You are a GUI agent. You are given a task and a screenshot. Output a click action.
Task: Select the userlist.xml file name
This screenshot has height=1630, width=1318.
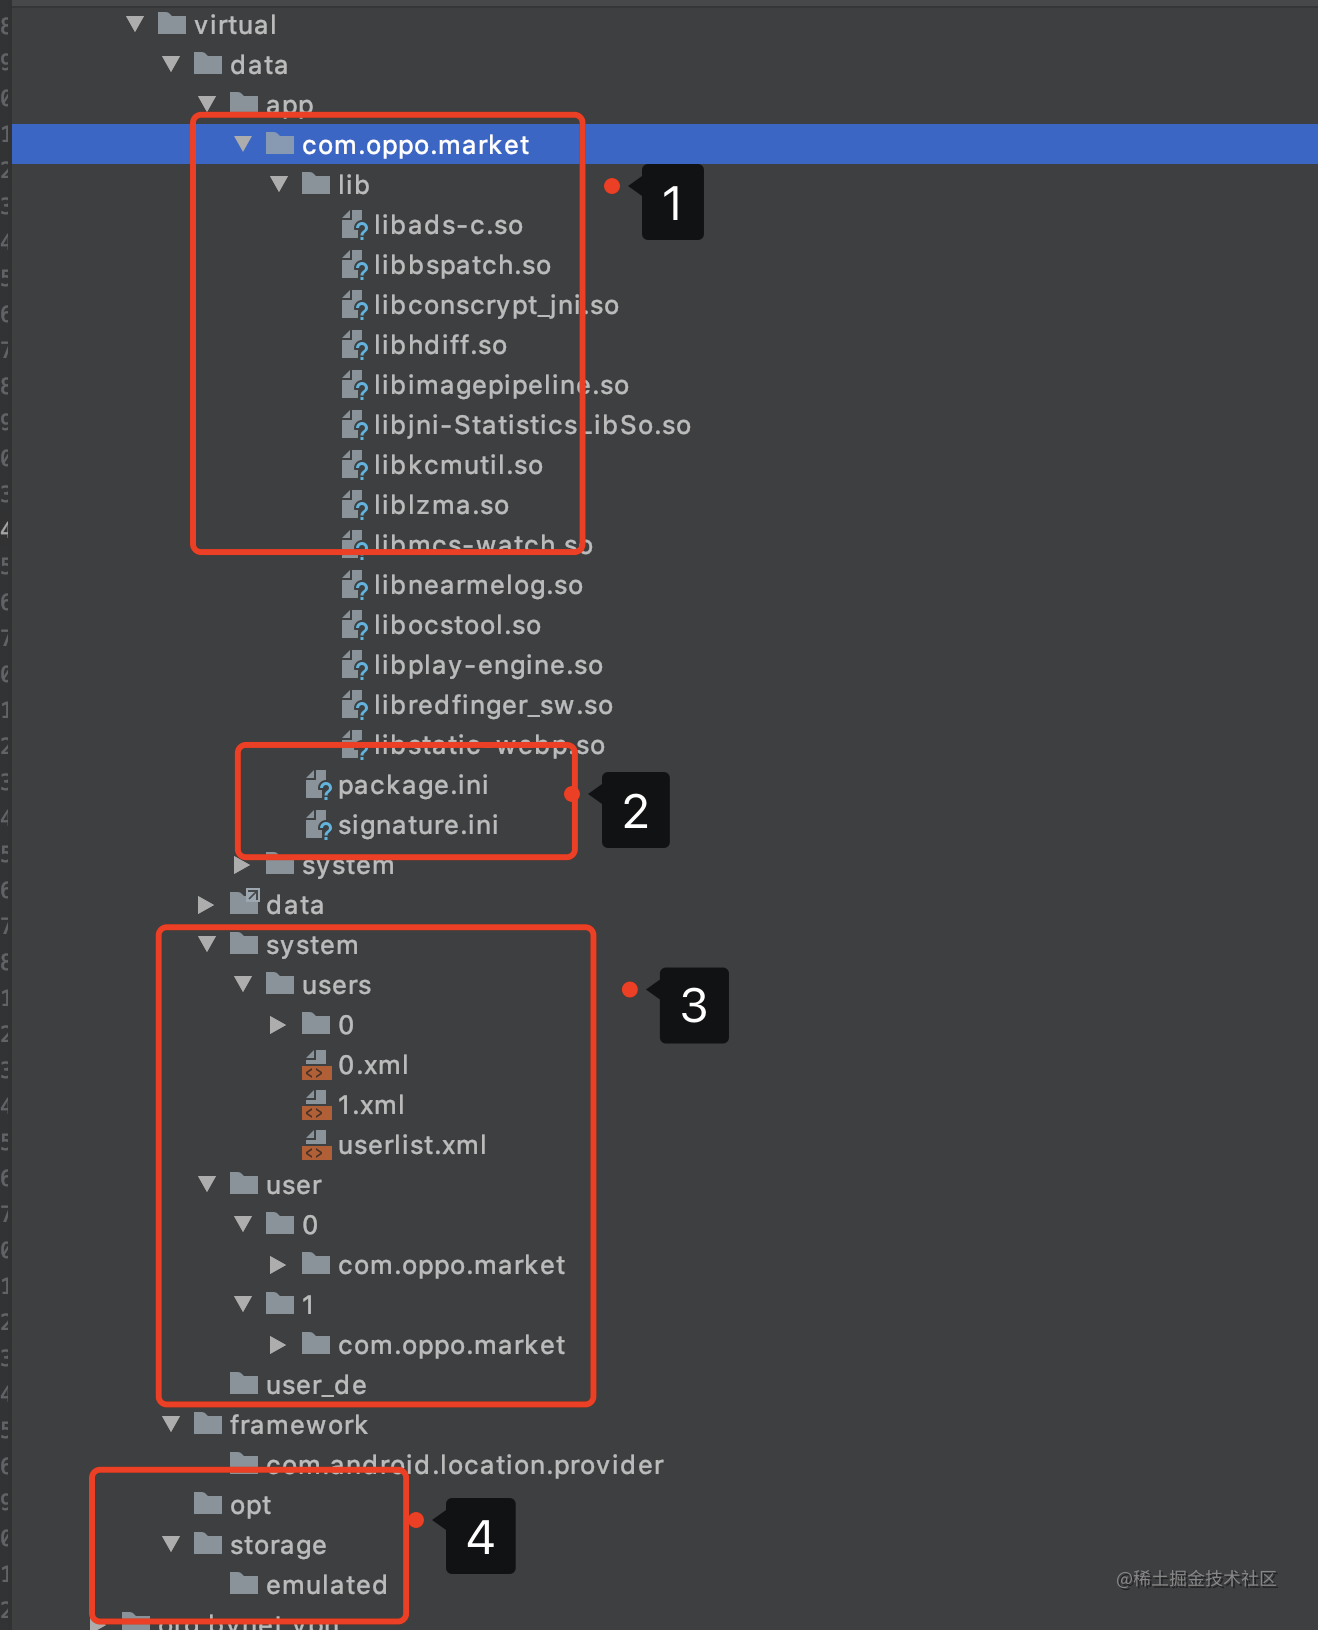coord(412,1145)
